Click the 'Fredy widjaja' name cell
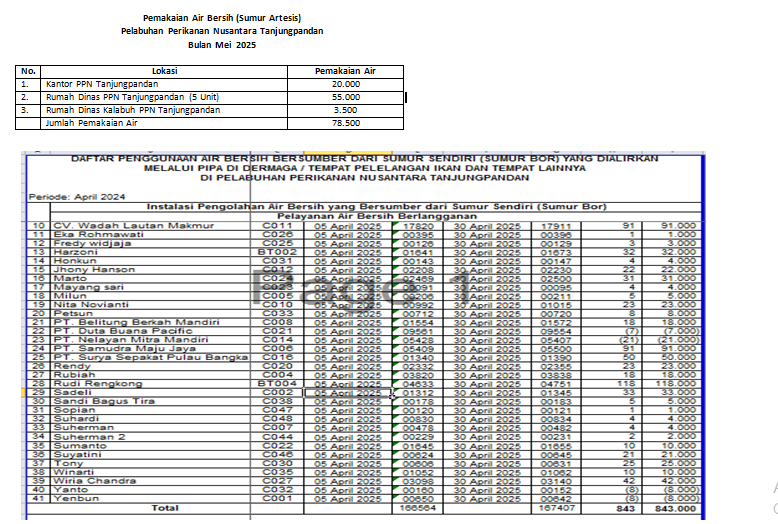 [x=151, y=244]
